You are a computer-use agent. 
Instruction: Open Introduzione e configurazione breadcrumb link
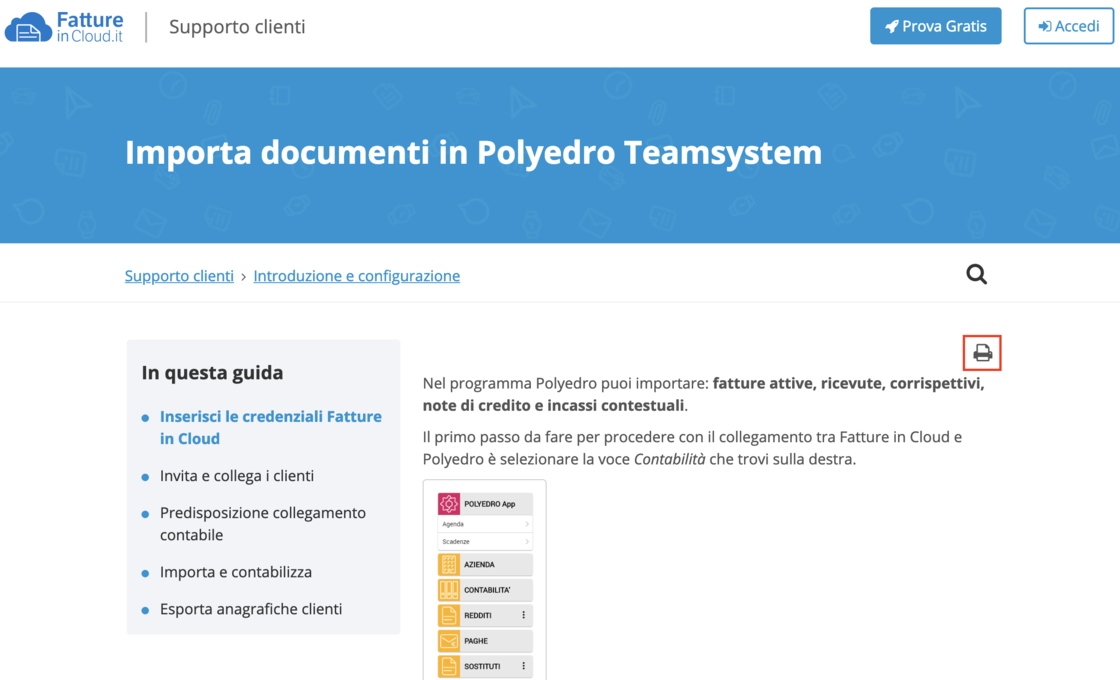(x=356, y=276)
